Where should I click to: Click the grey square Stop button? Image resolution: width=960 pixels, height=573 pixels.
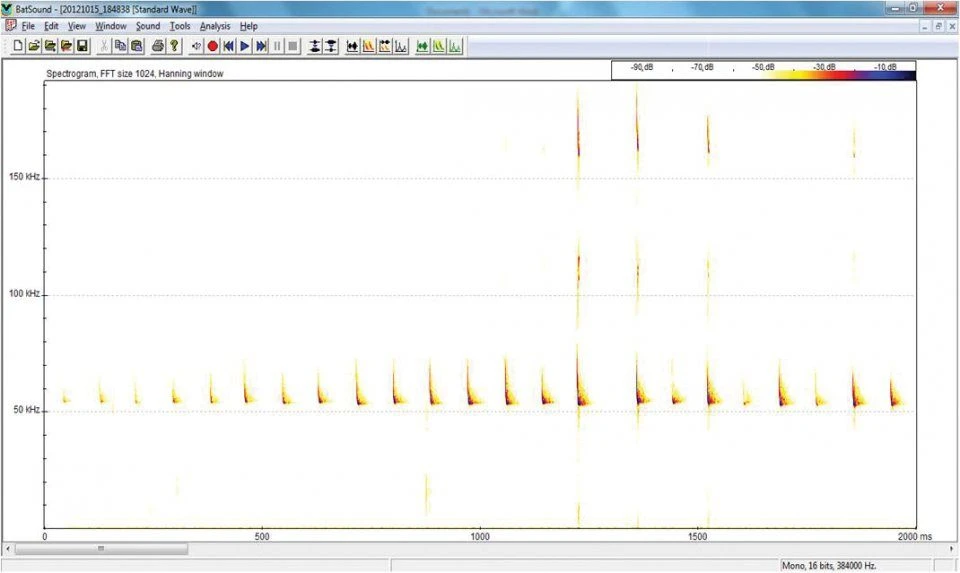pos(293,46)
